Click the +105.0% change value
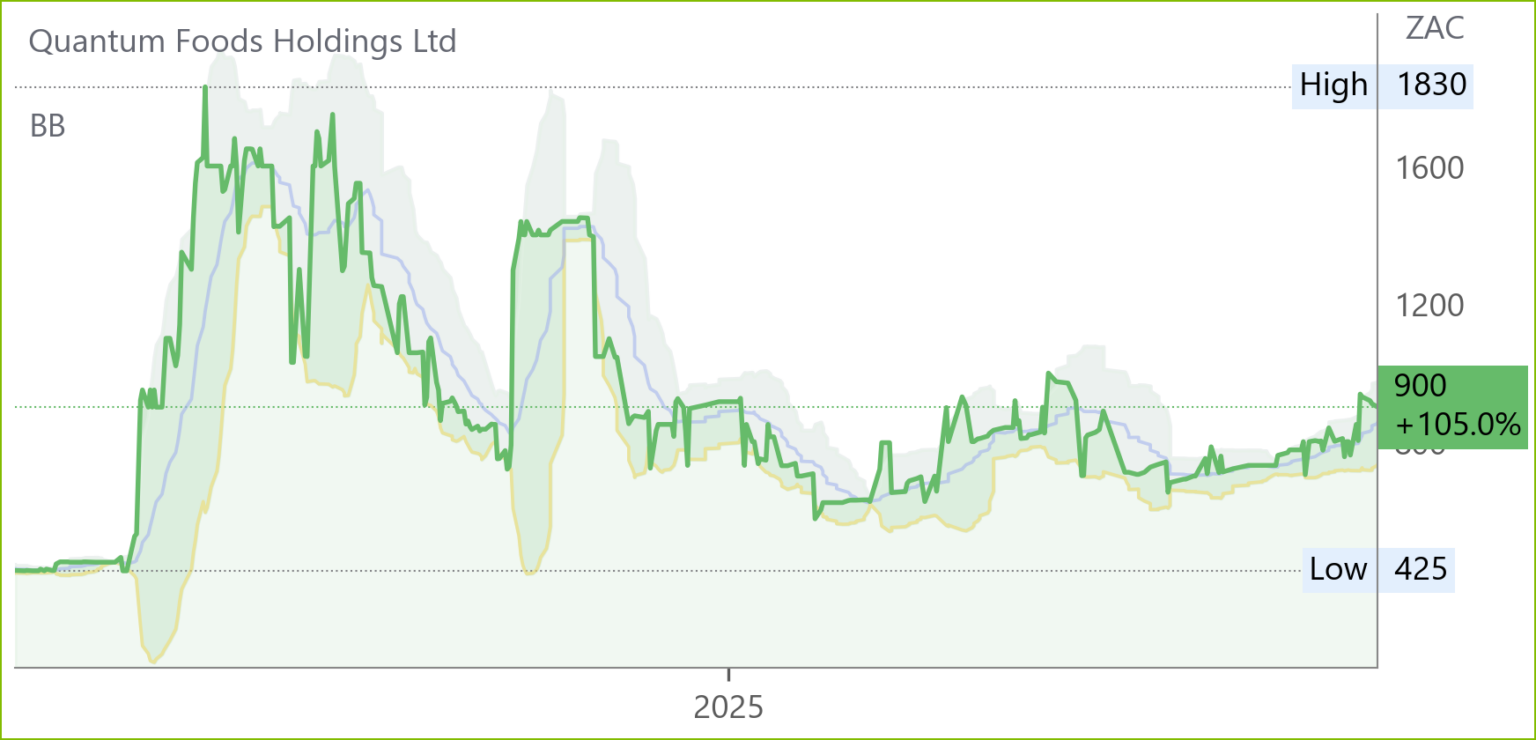The image size is (1536, 740). coord(1458,425)
